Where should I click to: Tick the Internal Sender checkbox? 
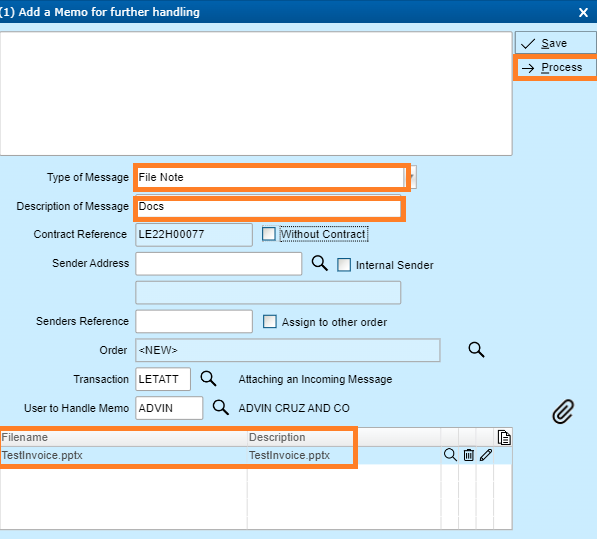pyautogui.click(x=344, y=265)
